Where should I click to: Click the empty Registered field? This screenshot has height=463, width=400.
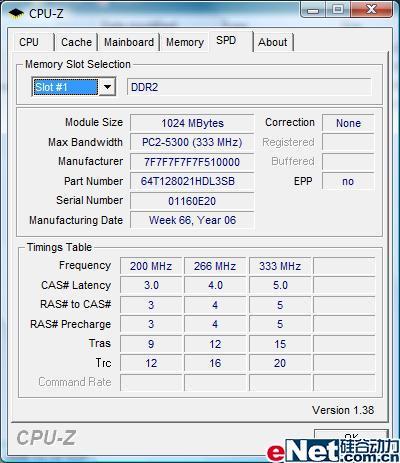tap(348, 143)
